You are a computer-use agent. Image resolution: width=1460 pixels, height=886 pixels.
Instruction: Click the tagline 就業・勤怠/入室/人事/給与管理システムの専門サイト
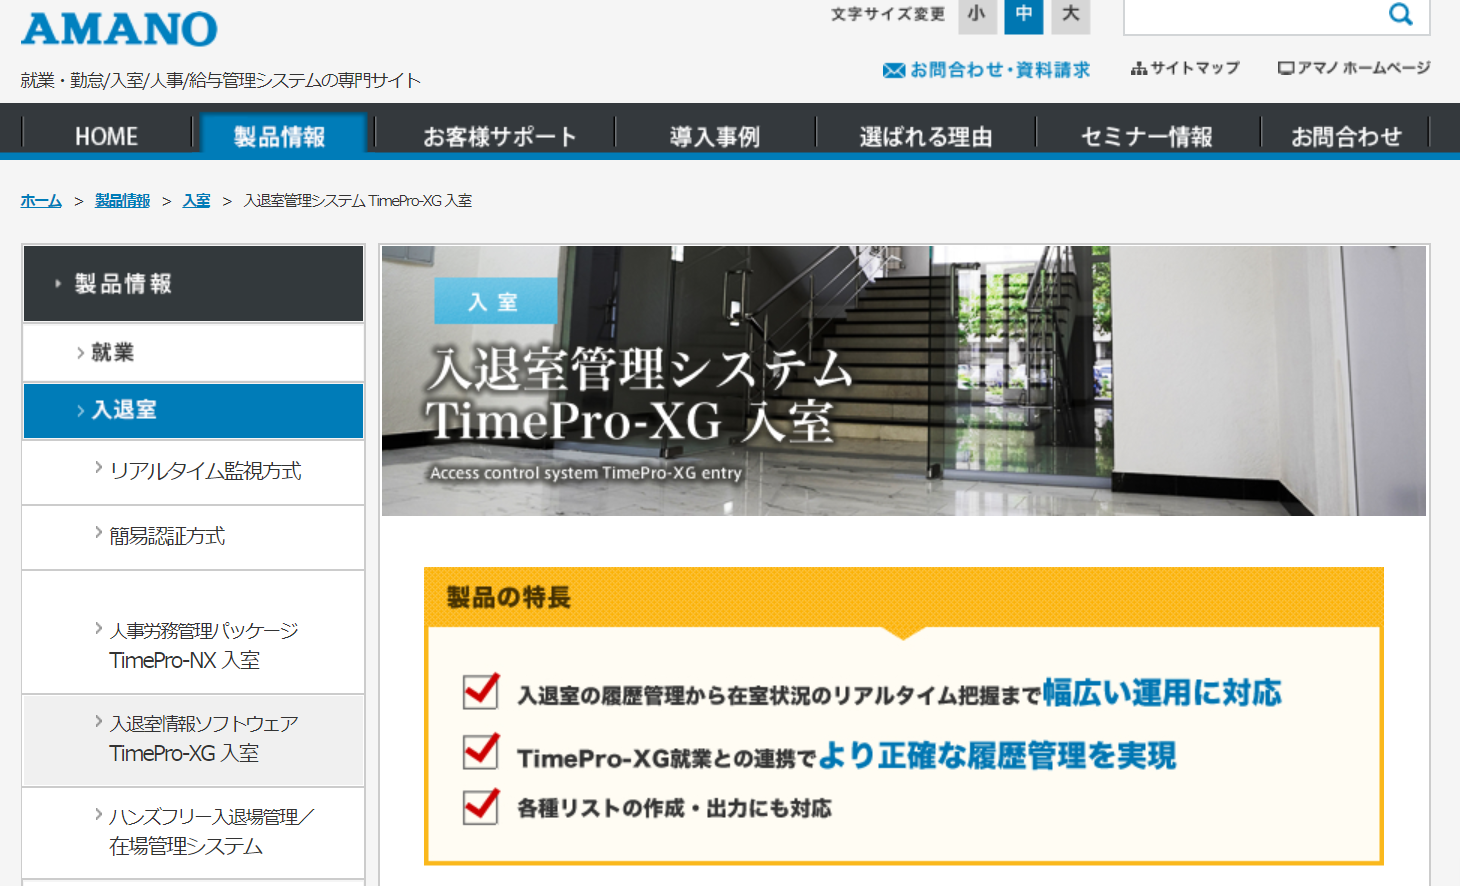point(220,80)
